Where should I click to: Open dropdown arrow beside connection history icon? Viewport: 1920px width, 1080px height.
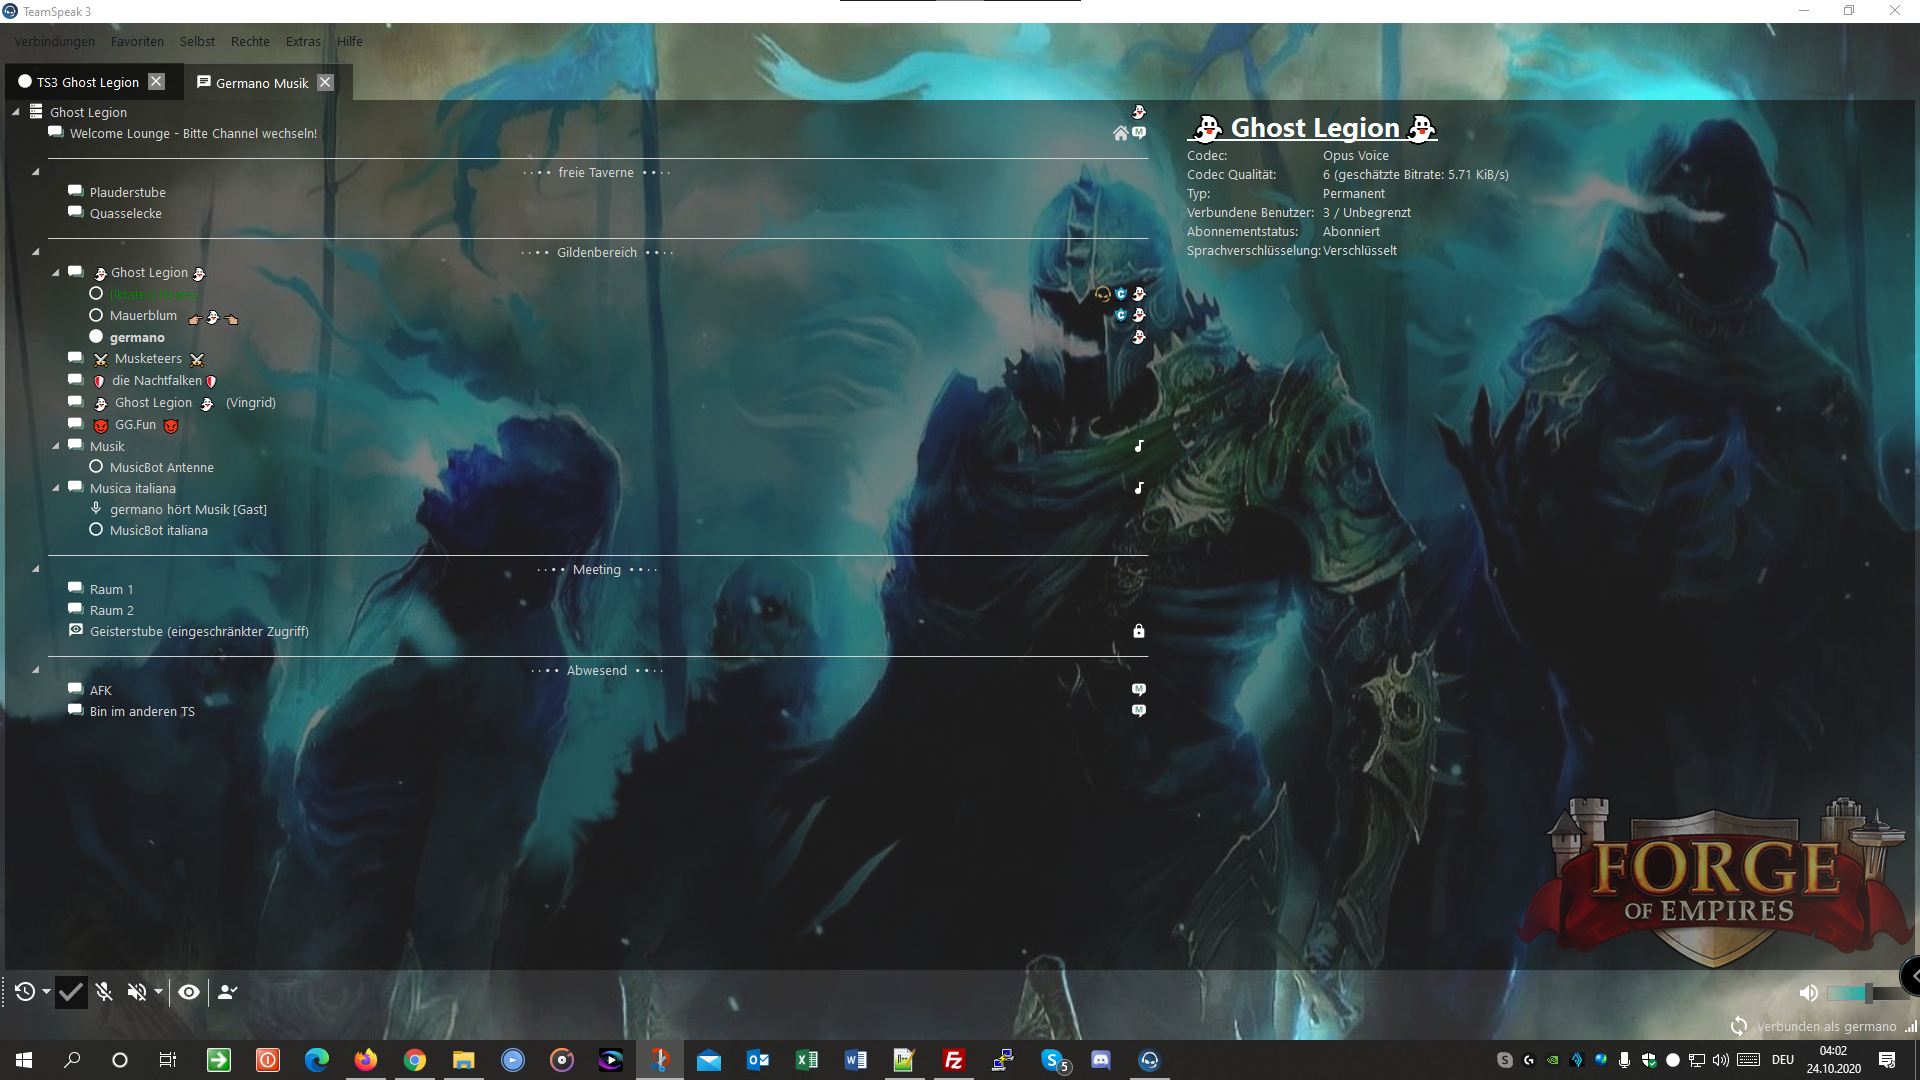tap(46, 992)
